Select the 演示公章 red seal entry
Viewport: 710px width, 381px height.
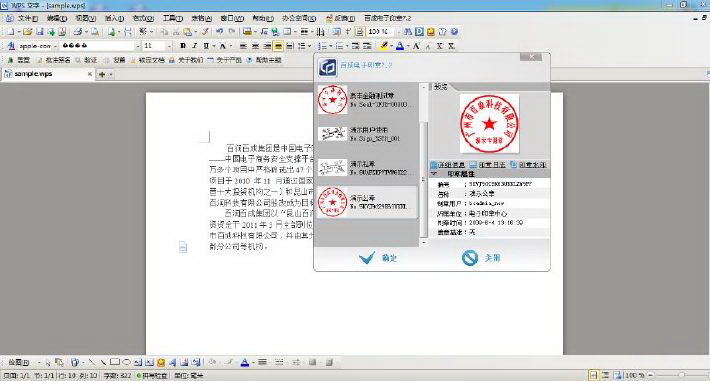coord(367,202)
